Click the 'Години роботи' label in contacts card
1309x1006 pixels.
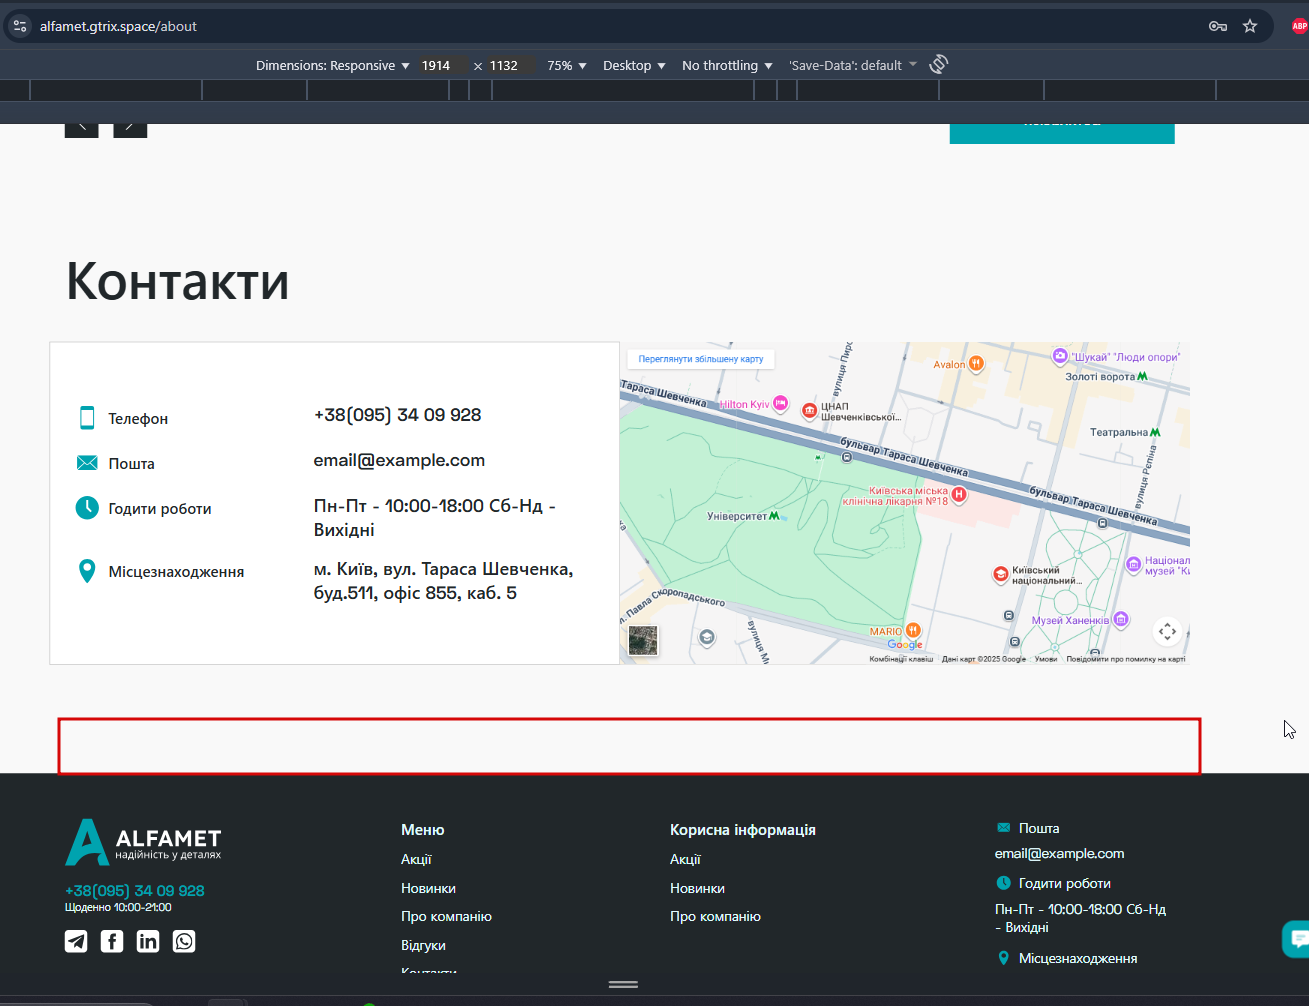coord(160,509)
